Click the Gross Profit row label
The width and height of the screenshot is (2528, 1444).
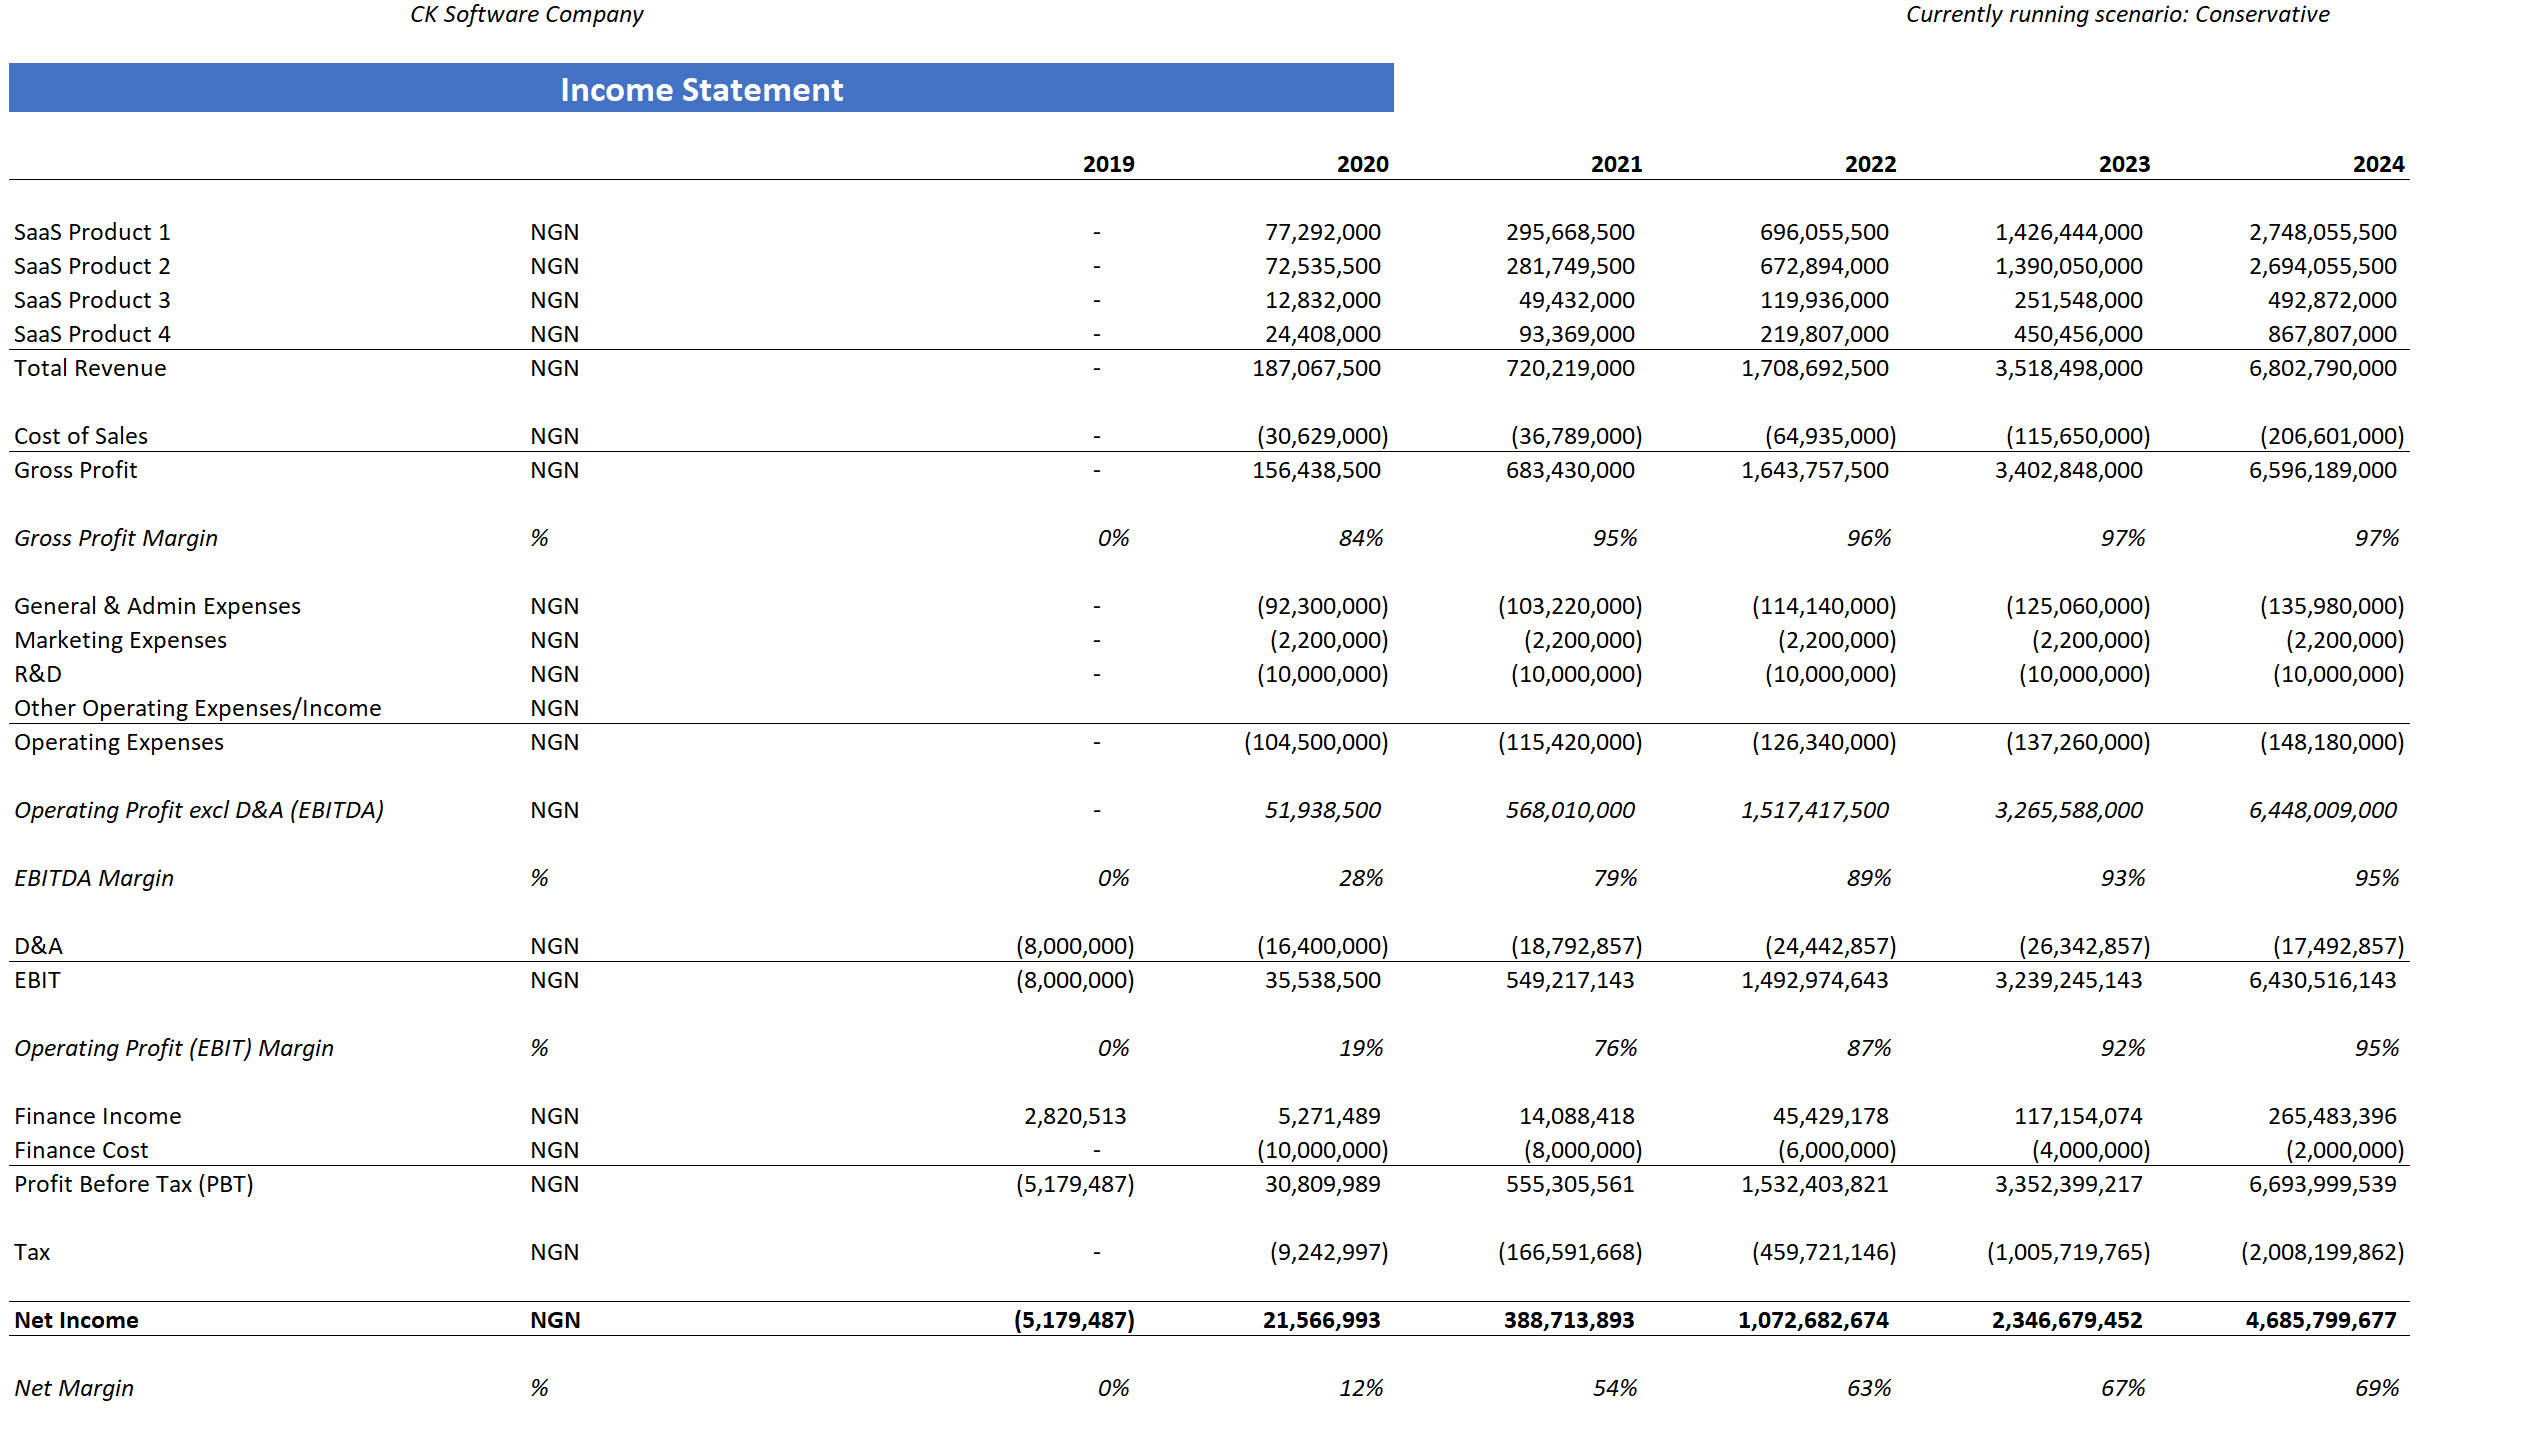[75, 470]
